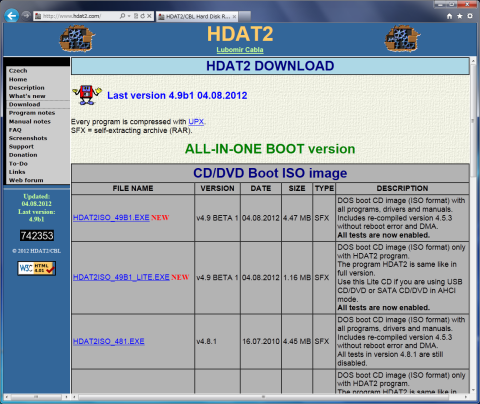Open the Donation sidebar entry
480x404 pixels.
23,155
